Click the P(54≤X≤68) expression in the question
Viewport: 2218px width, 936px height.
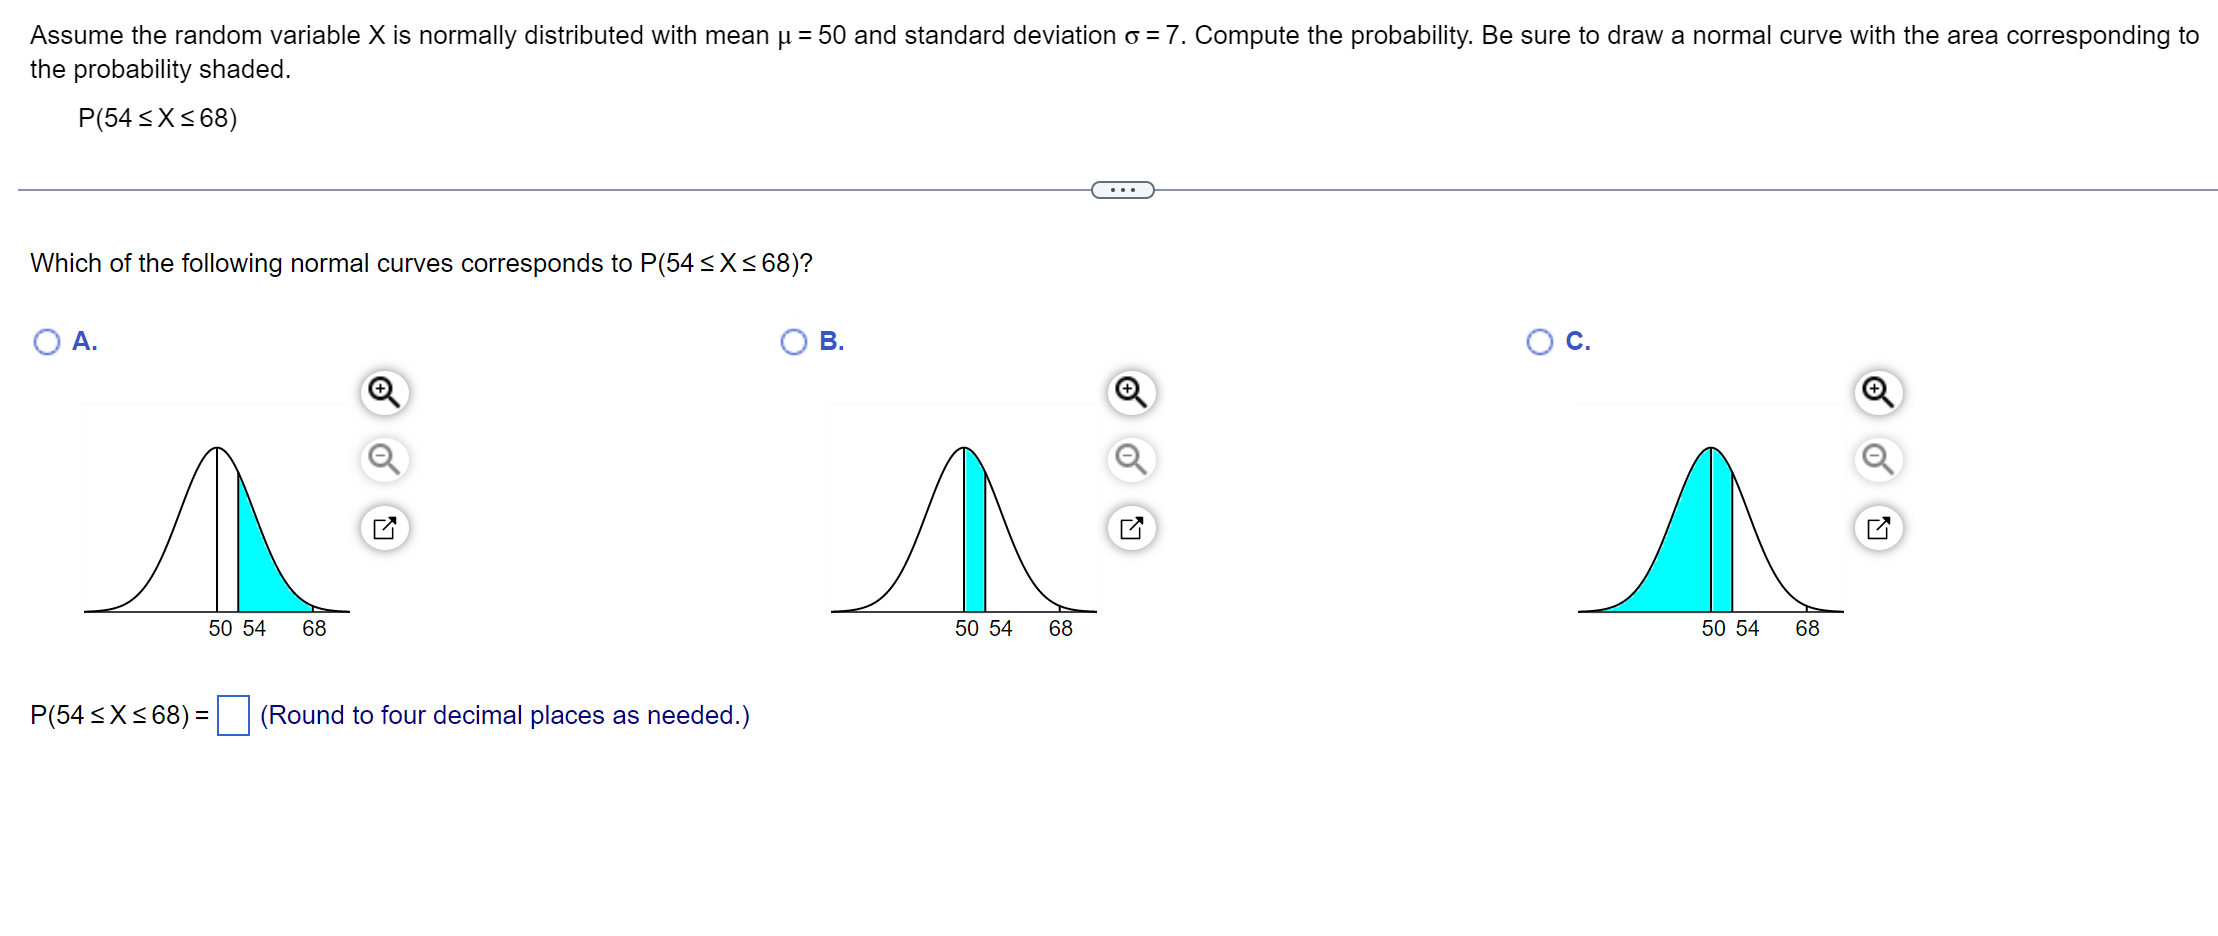[157, 118]
